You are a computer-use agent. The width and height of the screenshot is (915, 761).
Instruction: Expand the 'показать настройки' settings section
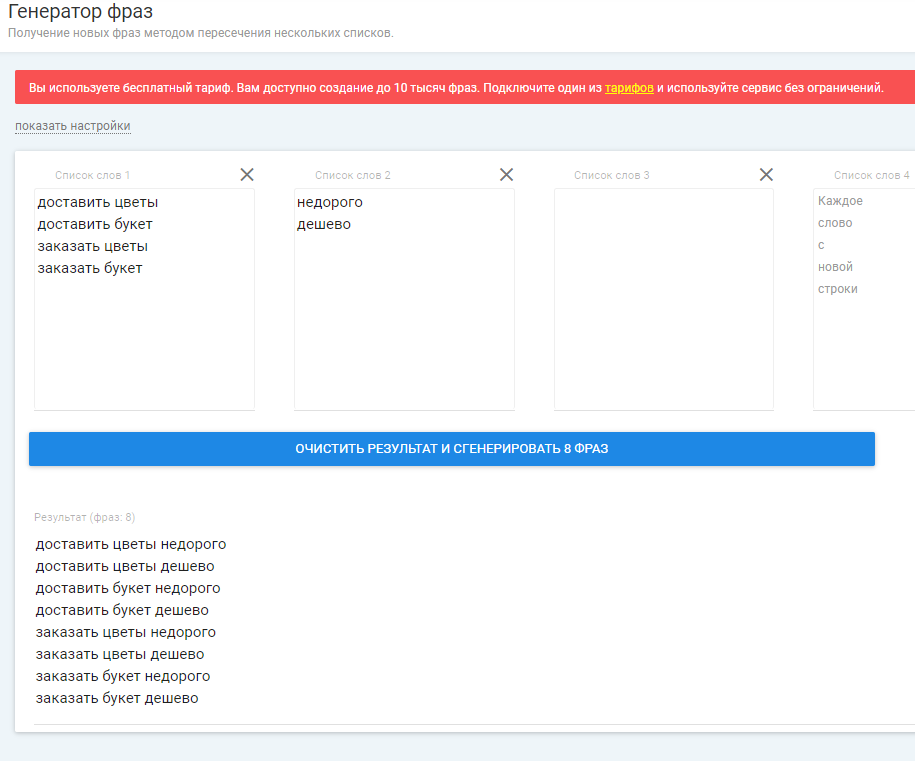point(72,126)
